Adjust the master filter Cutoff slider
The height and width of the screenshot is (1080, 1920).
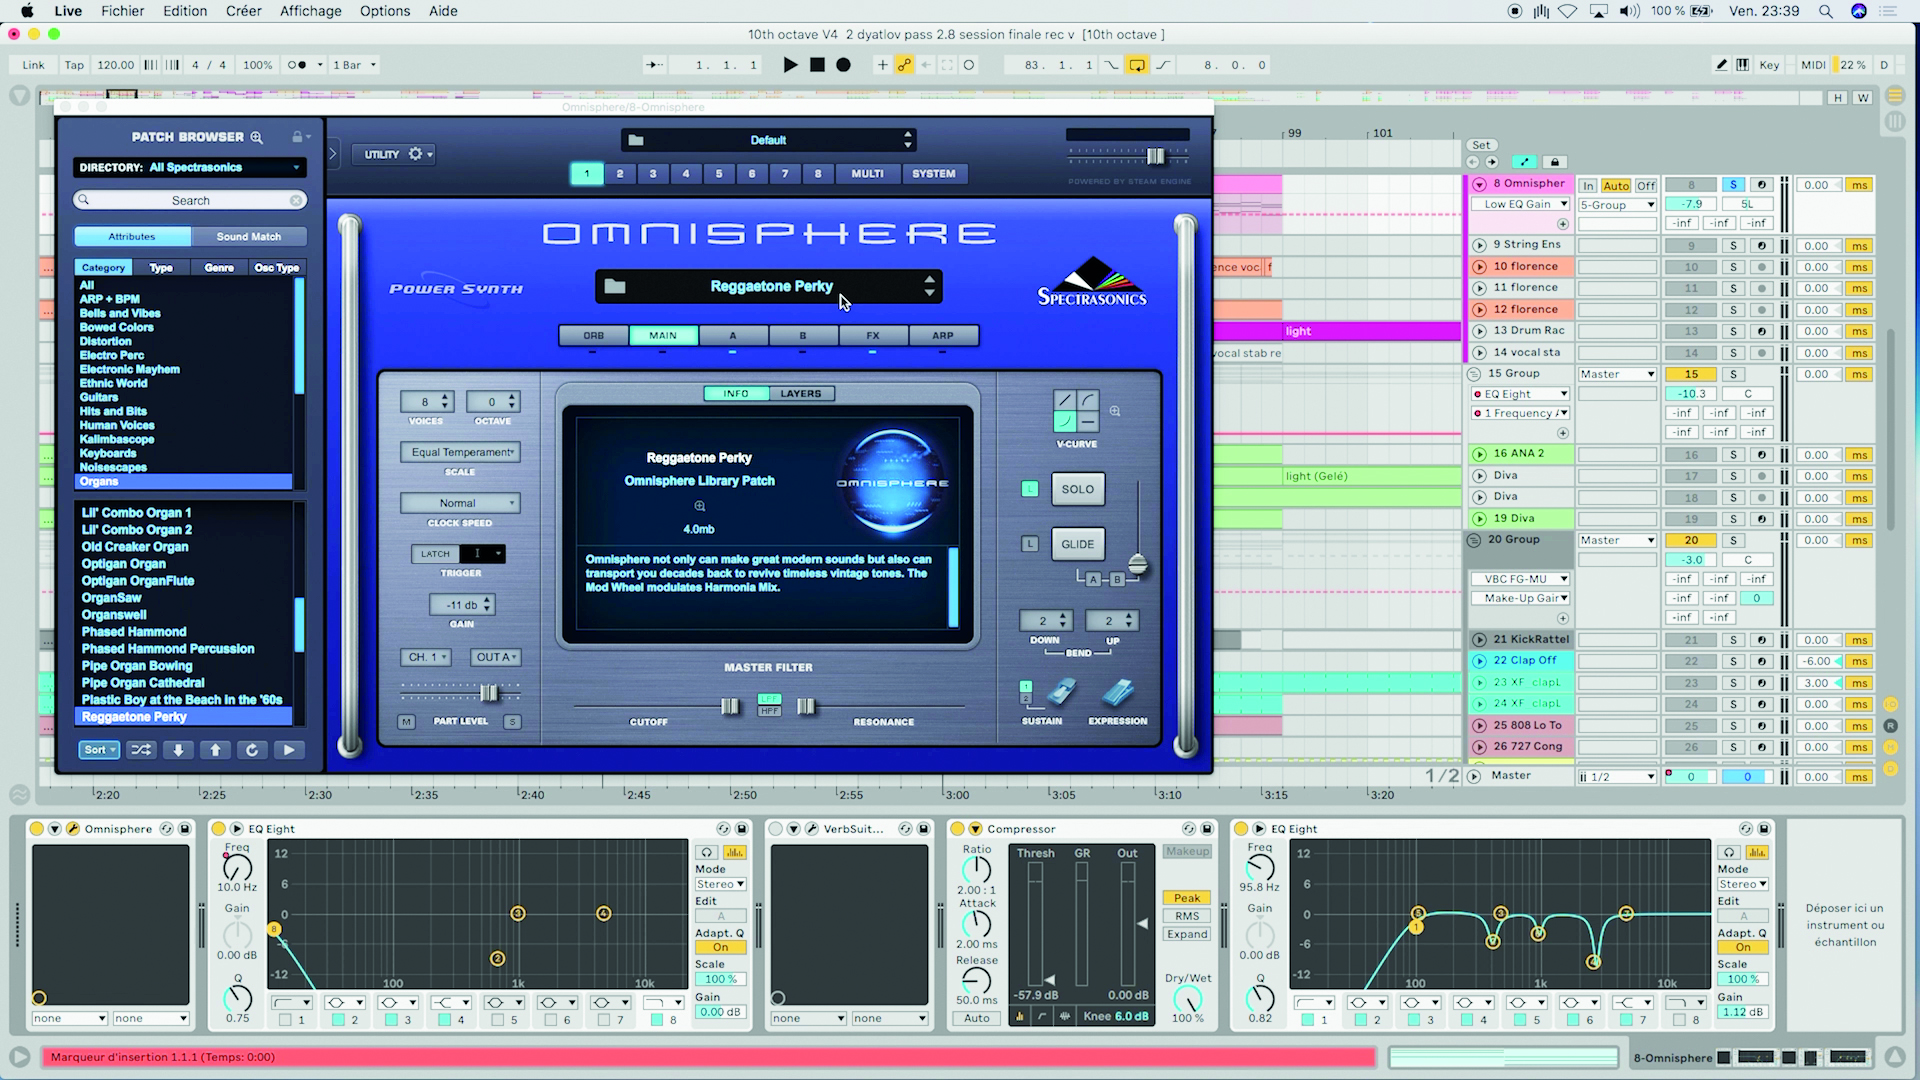pyautogui.click(x=730, y=707)
